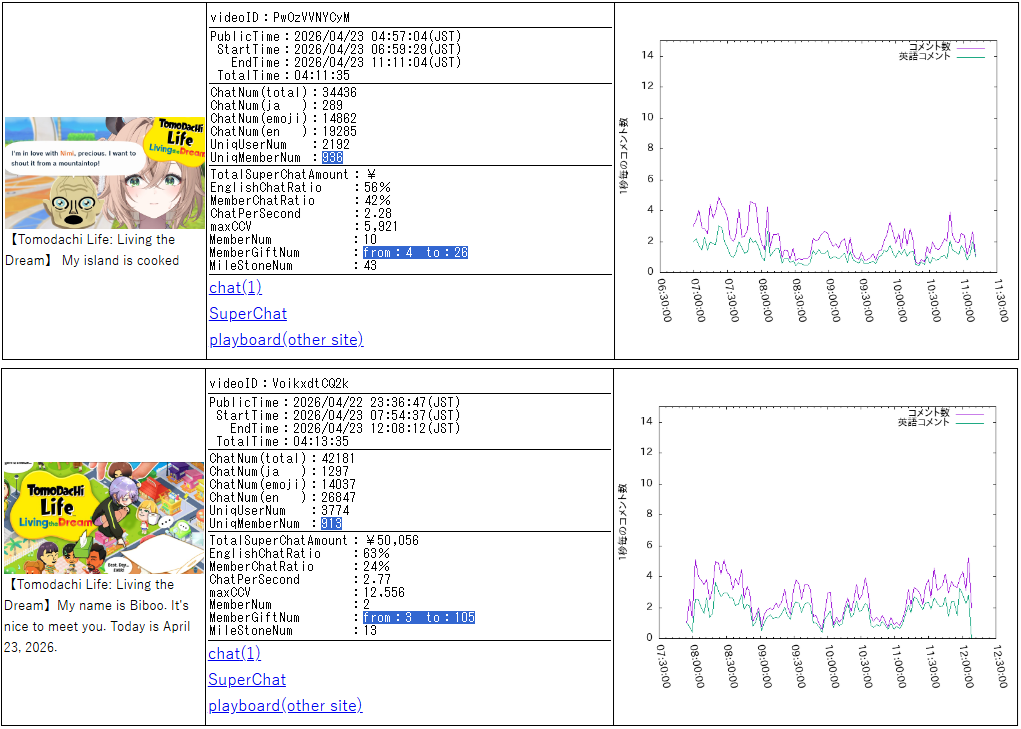Click ChatNum(ja) value 1297

click(x=335, y=472)
